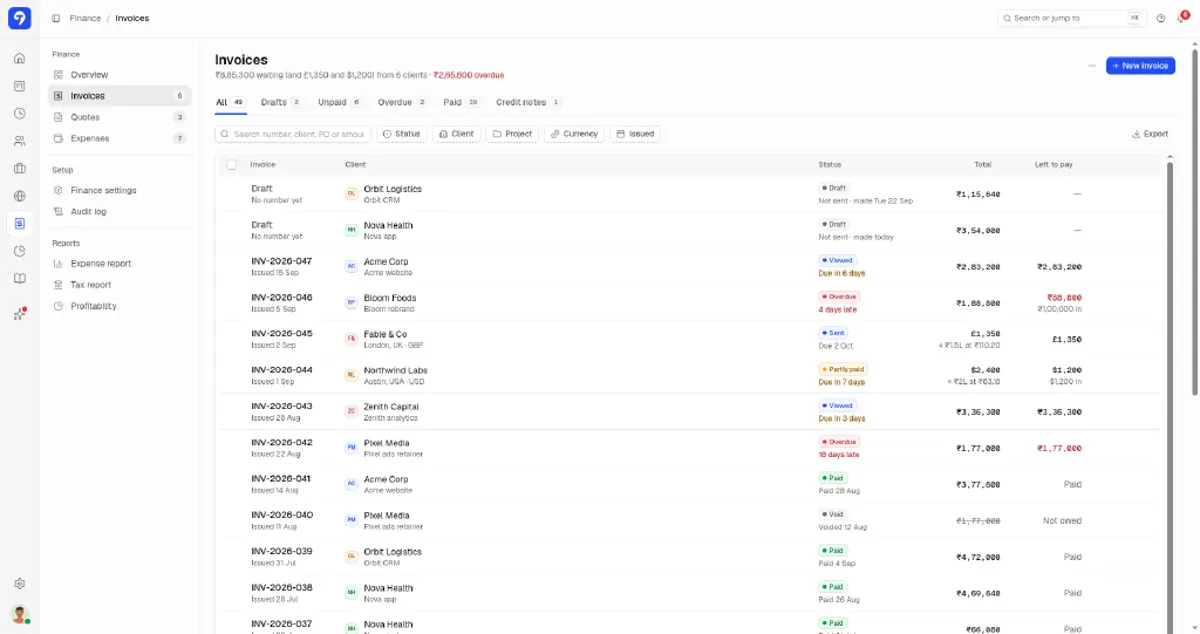1200x634 pixels.
Task: Open notifications bell with red badge
Action: click(1182, 17)
